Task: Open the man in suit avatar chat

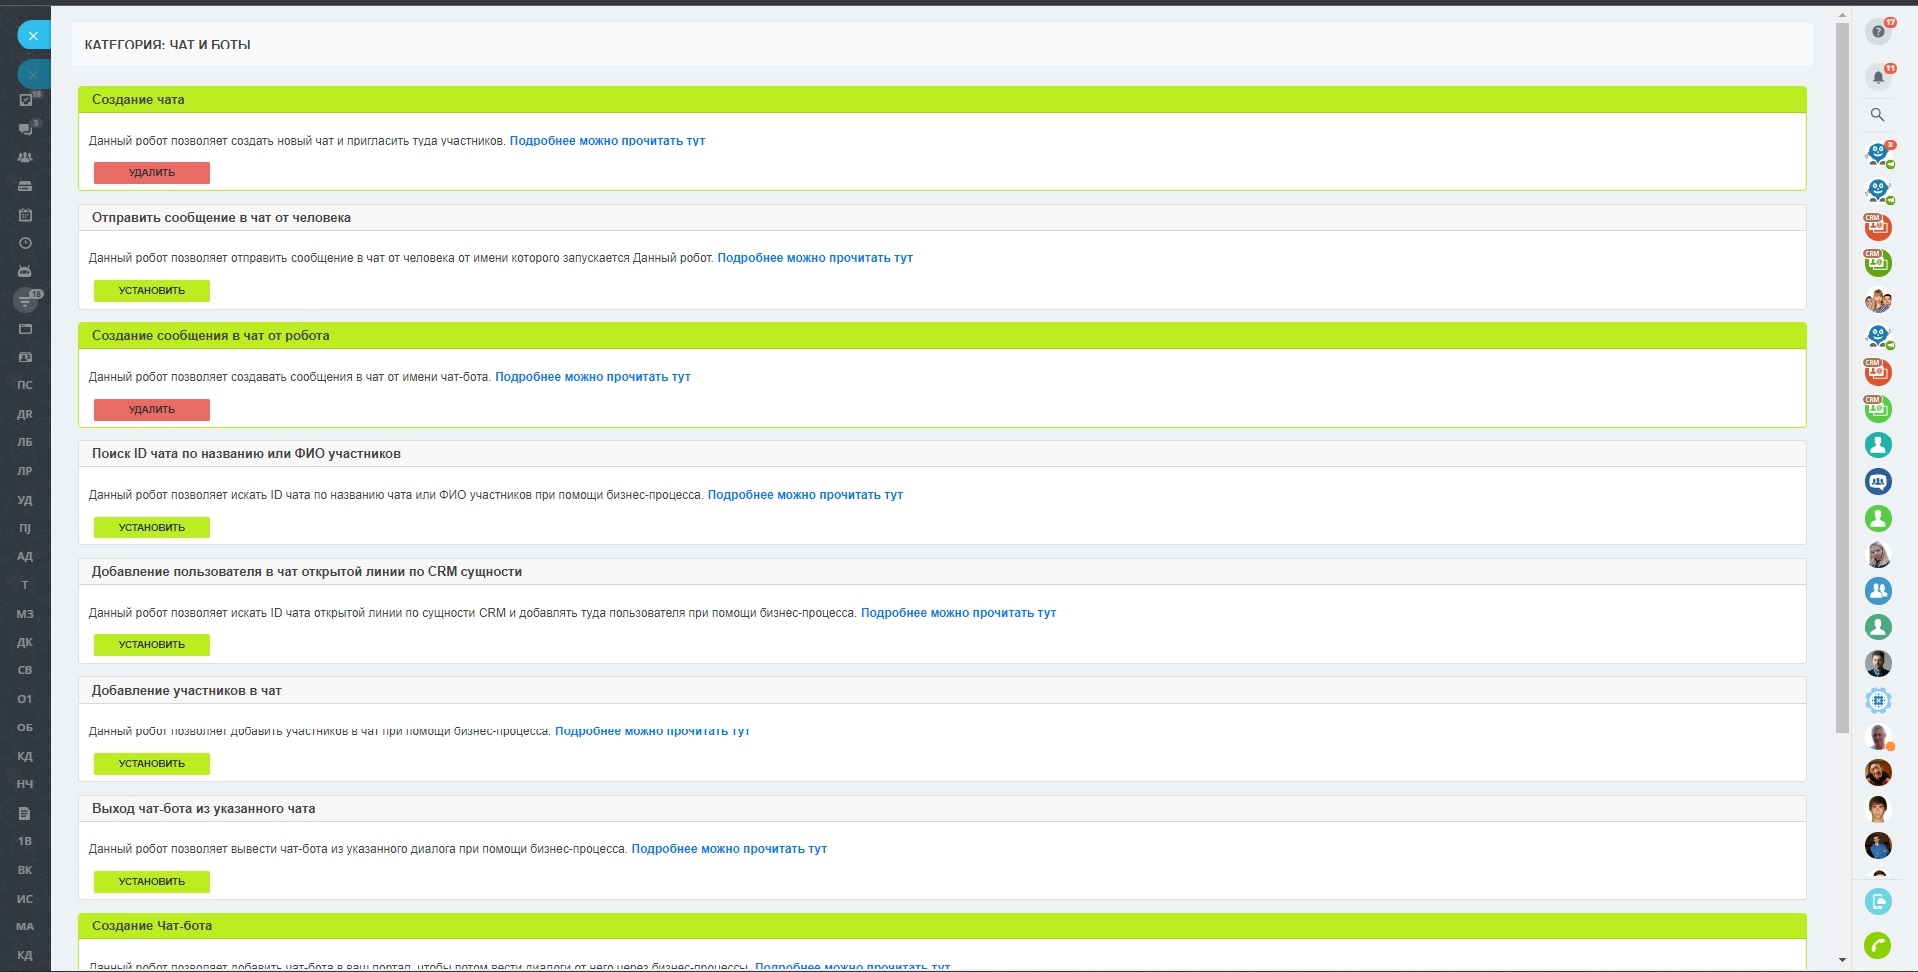Action: coord(1878,663)
